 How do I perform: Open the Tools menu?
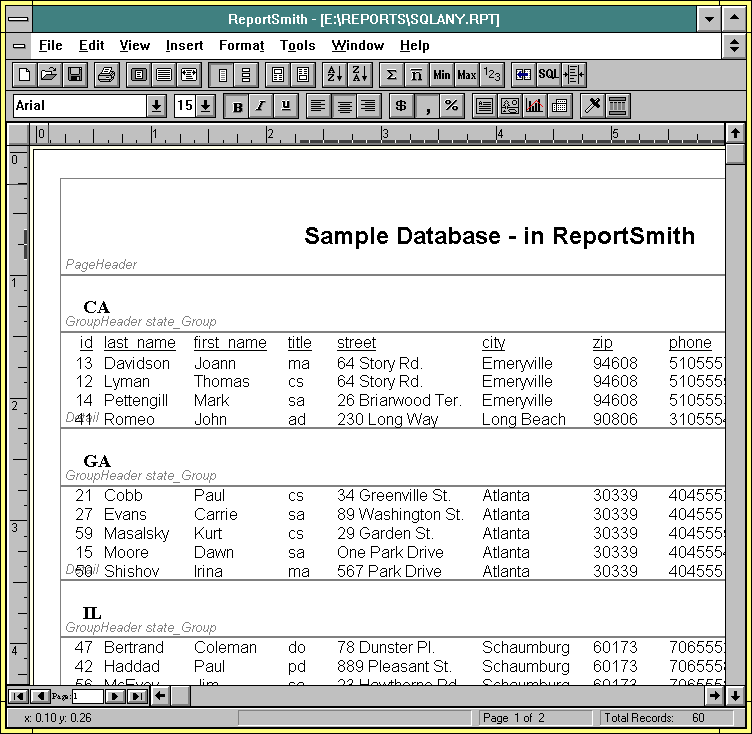[297, 46]
